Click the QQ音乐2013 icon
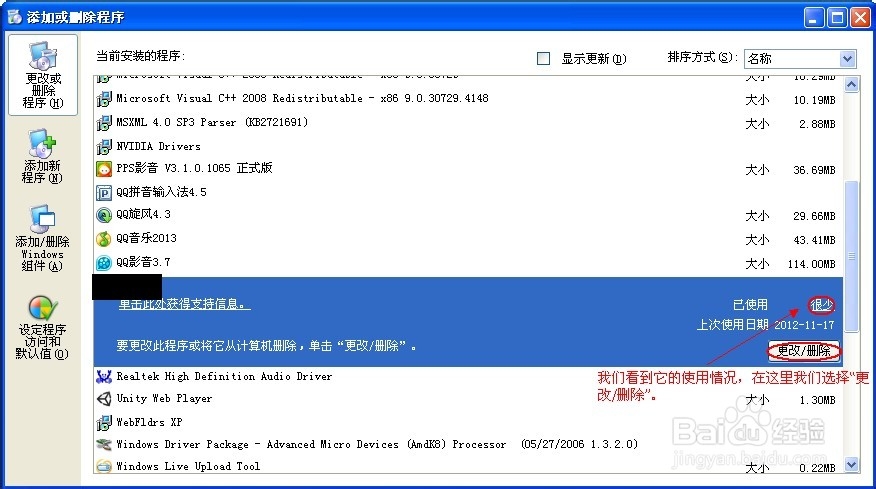The height and width of the screenshot is (489, 876). [x=104, y=239]
